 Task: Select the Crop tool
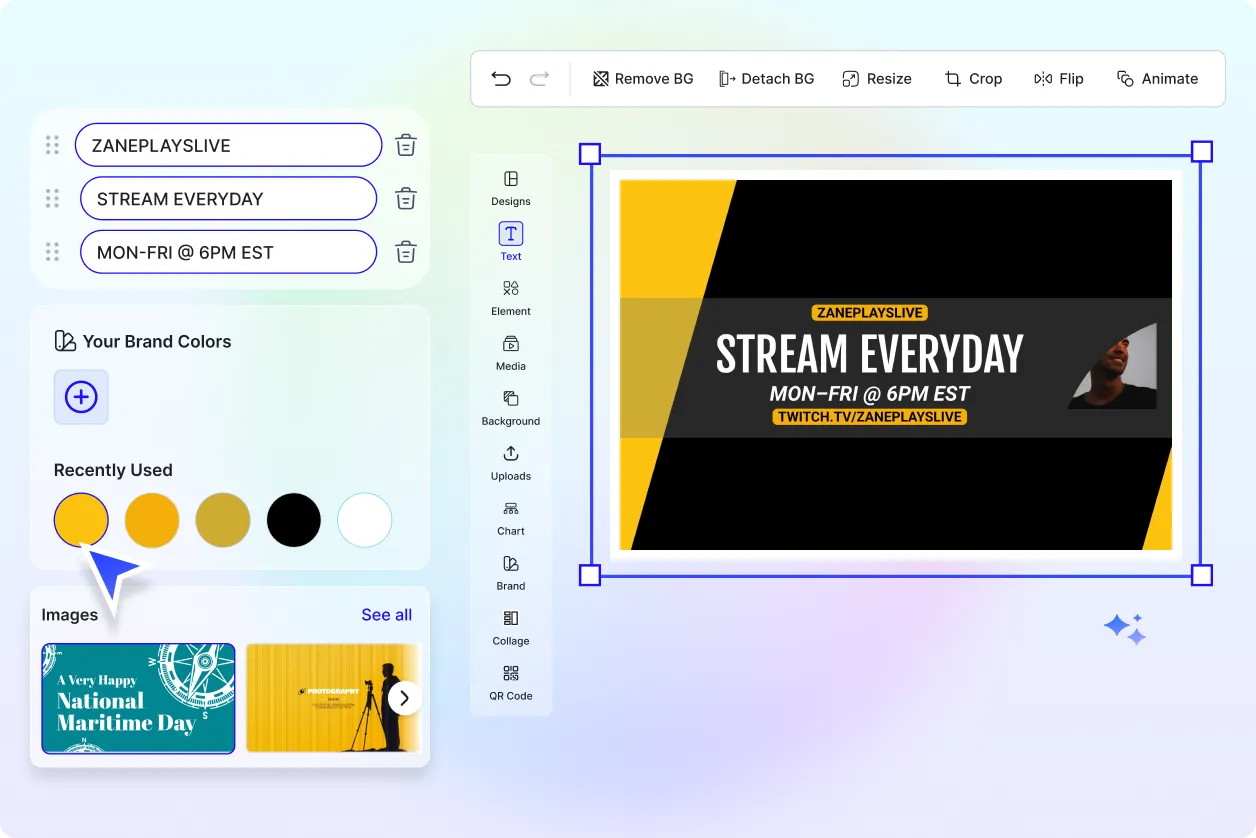[x=973, y=78]
